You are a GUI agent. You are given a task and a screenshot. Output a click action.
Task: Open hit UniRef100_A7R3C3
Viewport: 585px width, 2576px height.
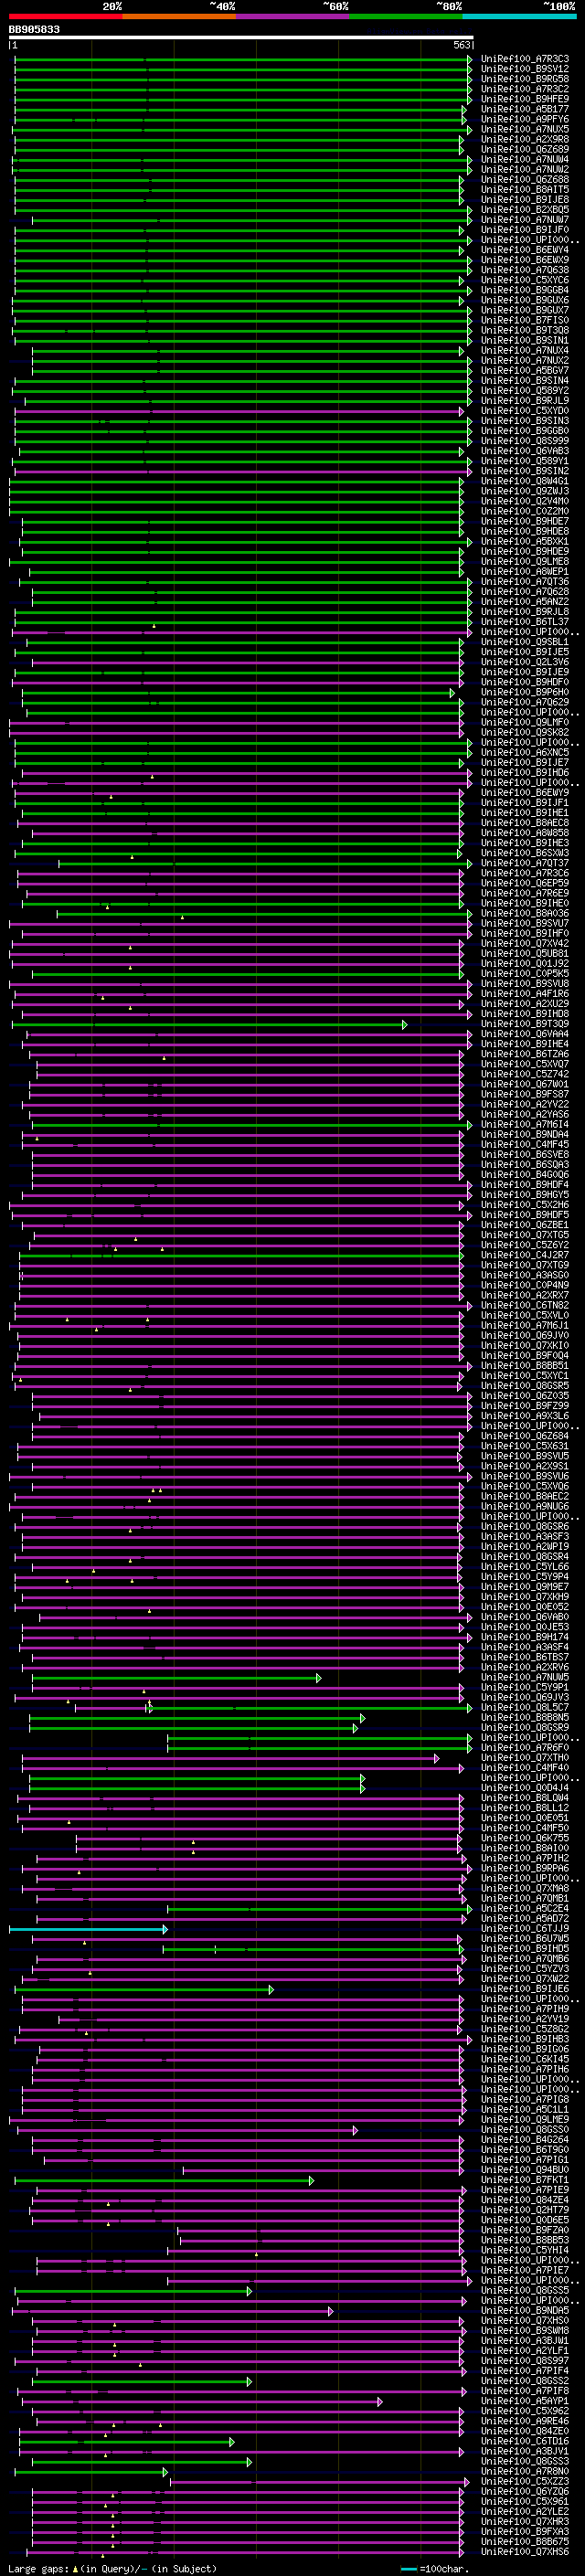click(x=525, y=59)
